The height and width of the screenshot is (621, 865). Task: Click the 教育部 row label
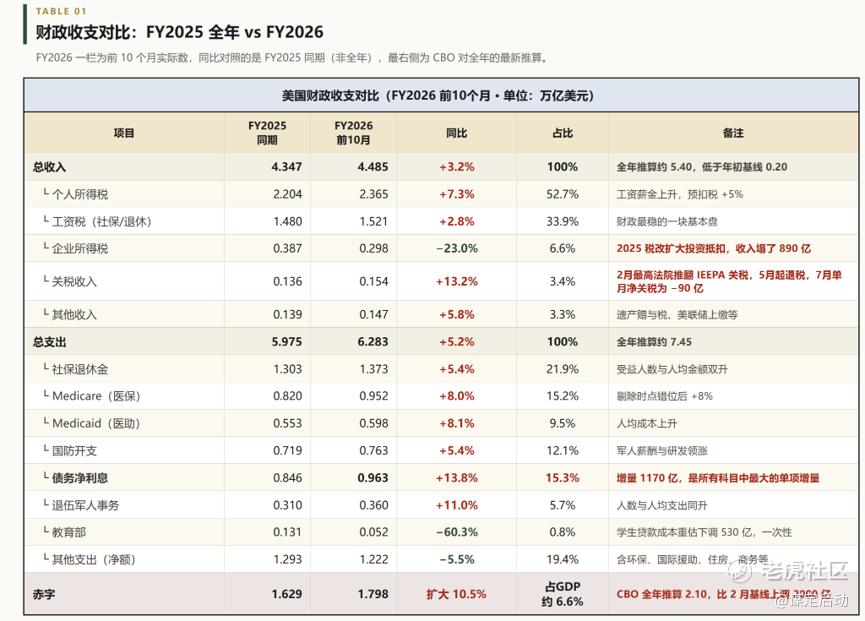coord(68,532)
